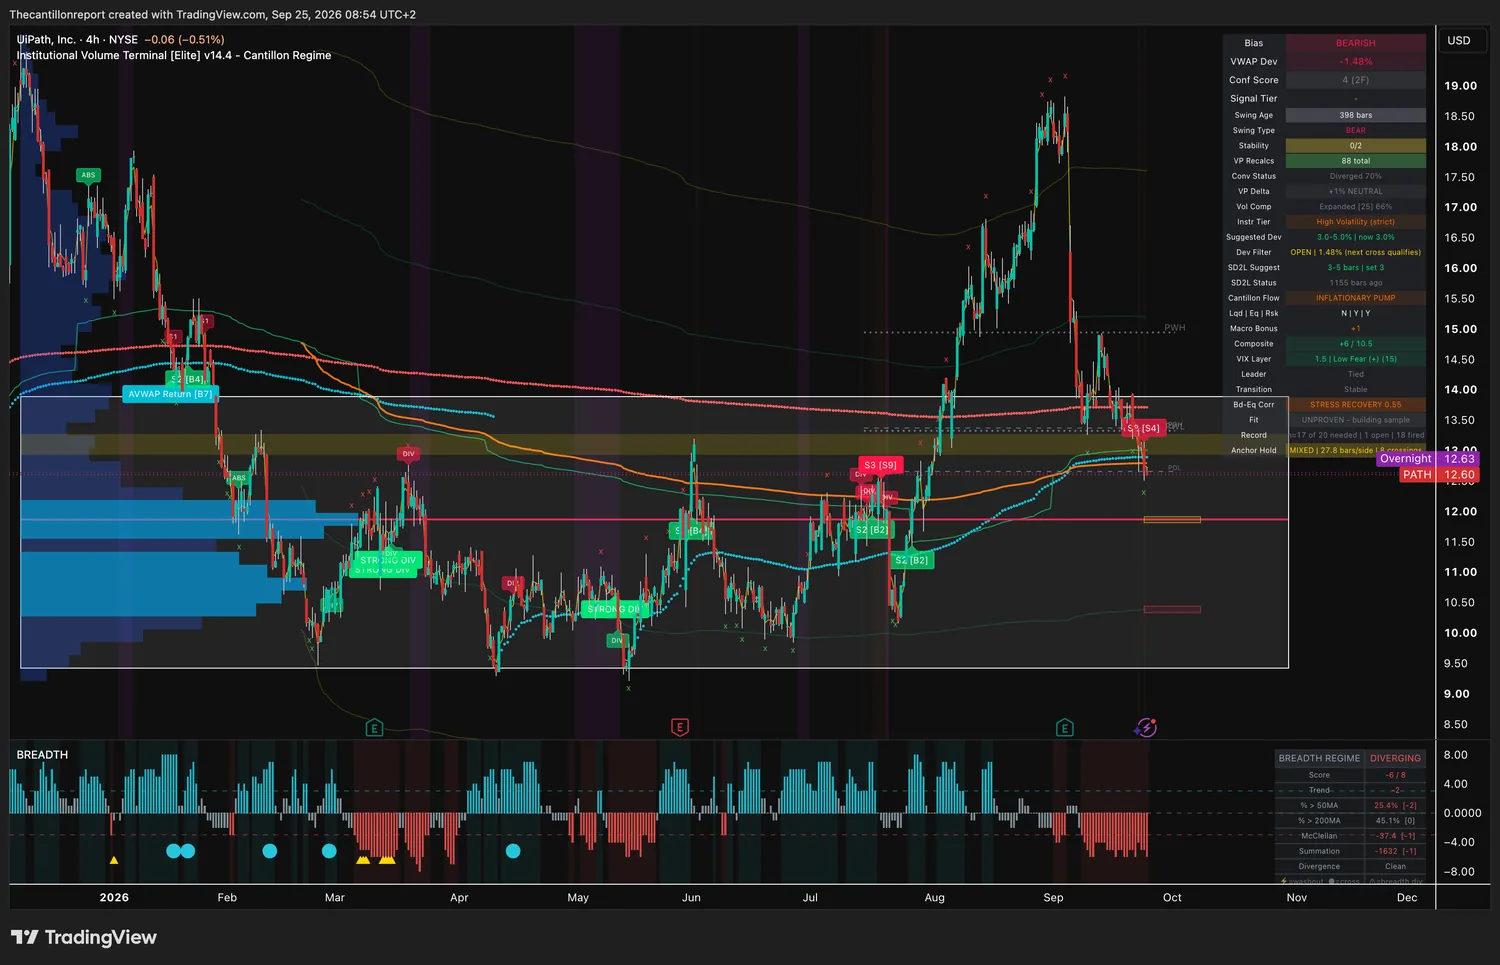The image size is (1500, 965).
Task: Select the AVWAP Return [B7] label
Action: [x=170, y=394]
